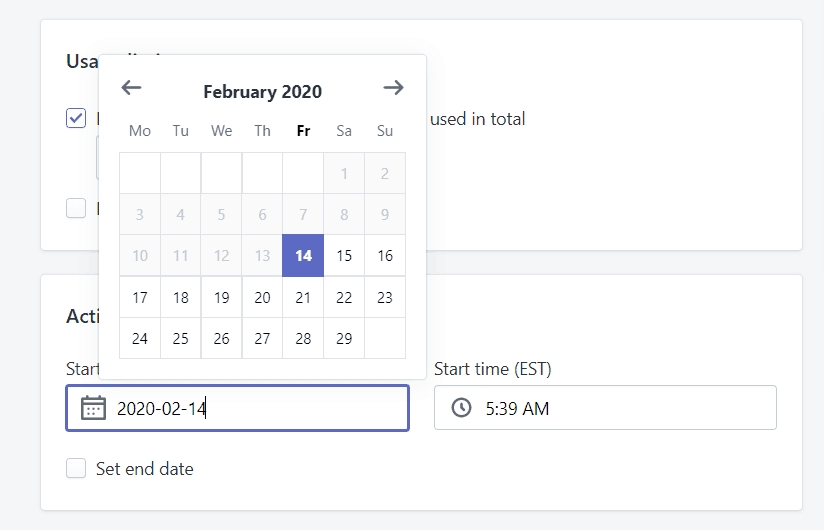Screen dimensions: 824x530
Task: Choose February 29 on the calendar
Action: click(x=344, y=339)
